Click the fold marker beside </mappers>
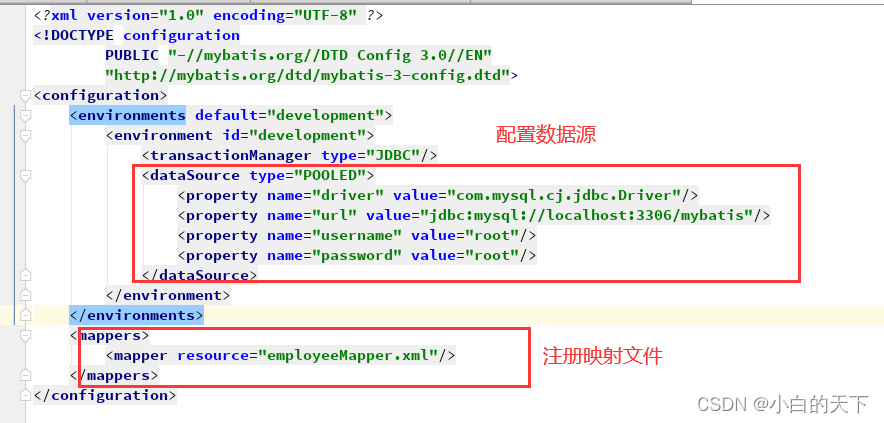 coord(24,375)
